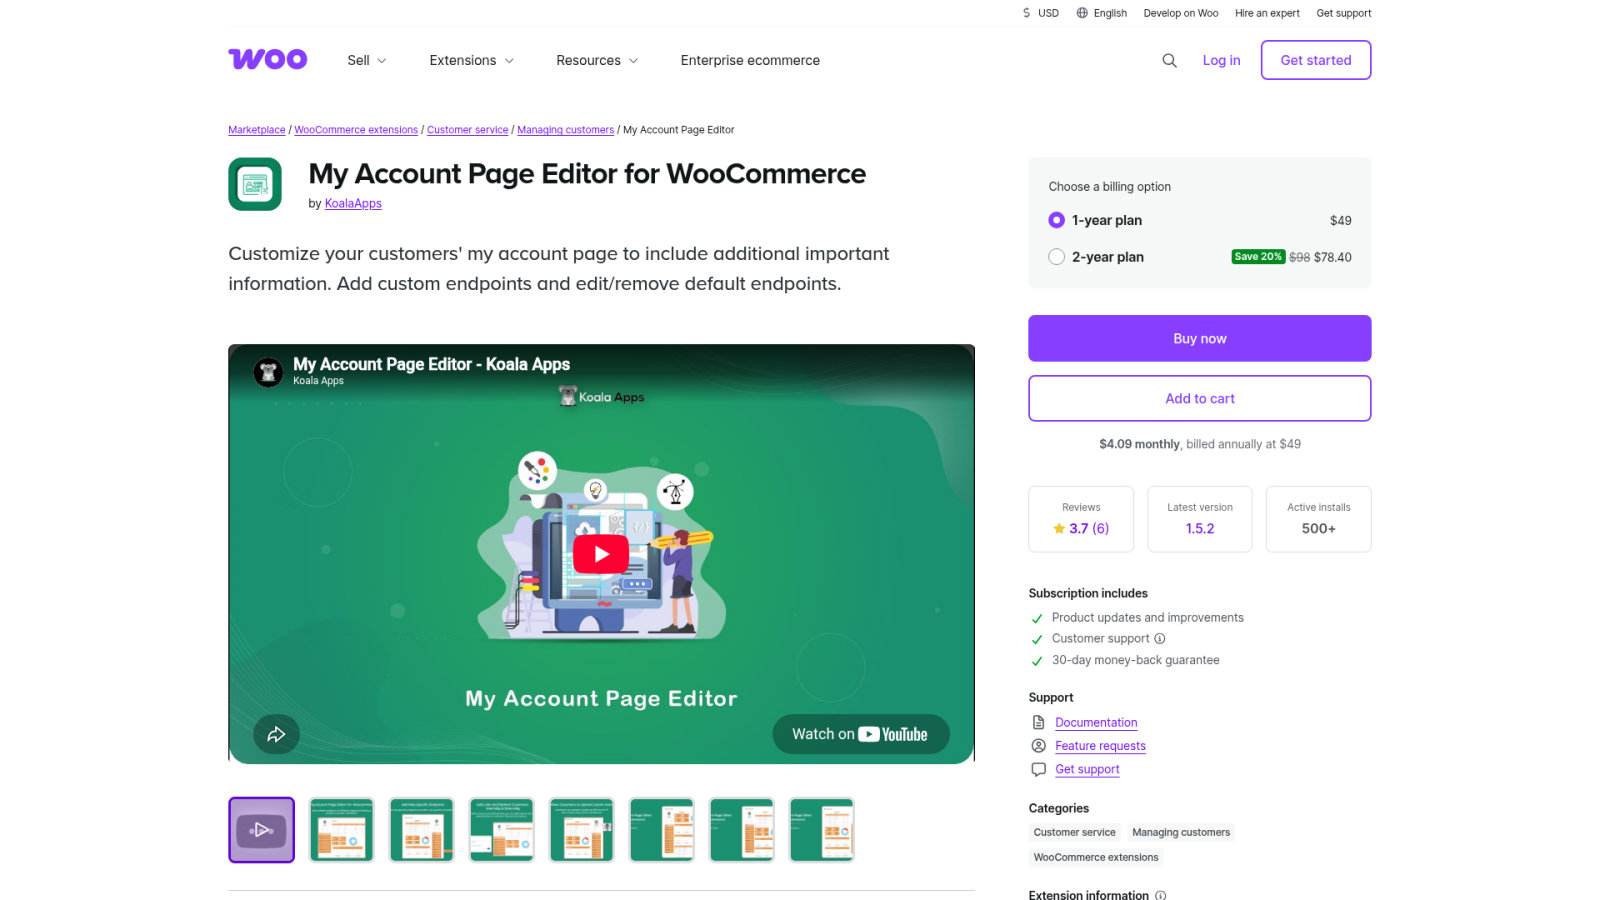Expand the Sell dropdown menu
The height and width of the screenshot is (900, 1600).
point(367,61)
